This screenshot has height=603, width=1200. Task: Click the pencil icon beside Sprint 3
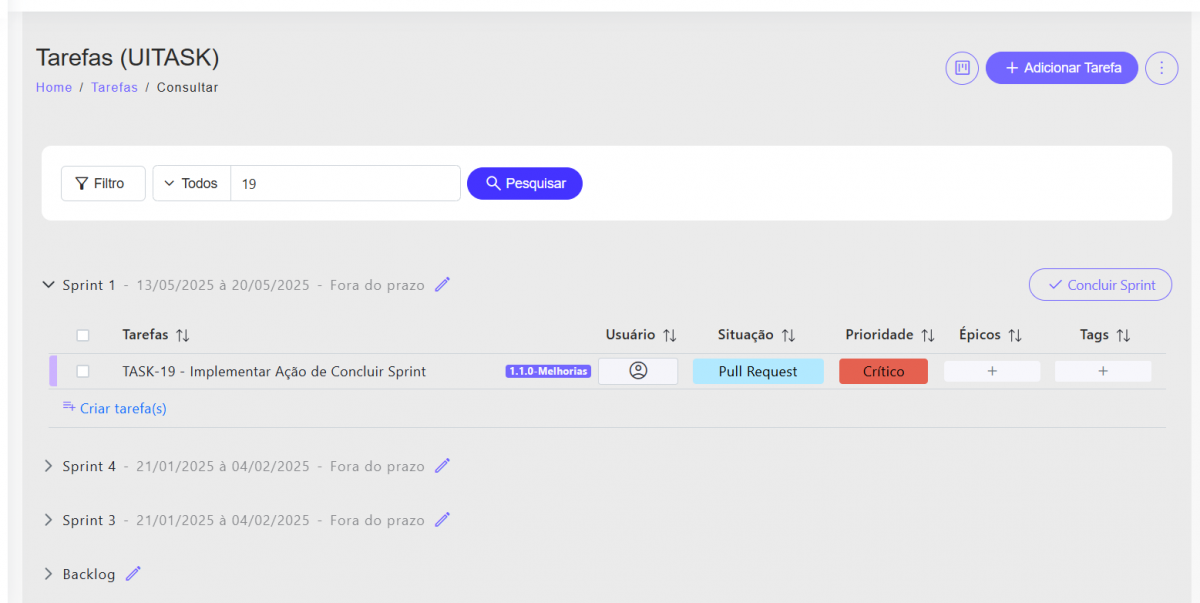coord(442,520)
